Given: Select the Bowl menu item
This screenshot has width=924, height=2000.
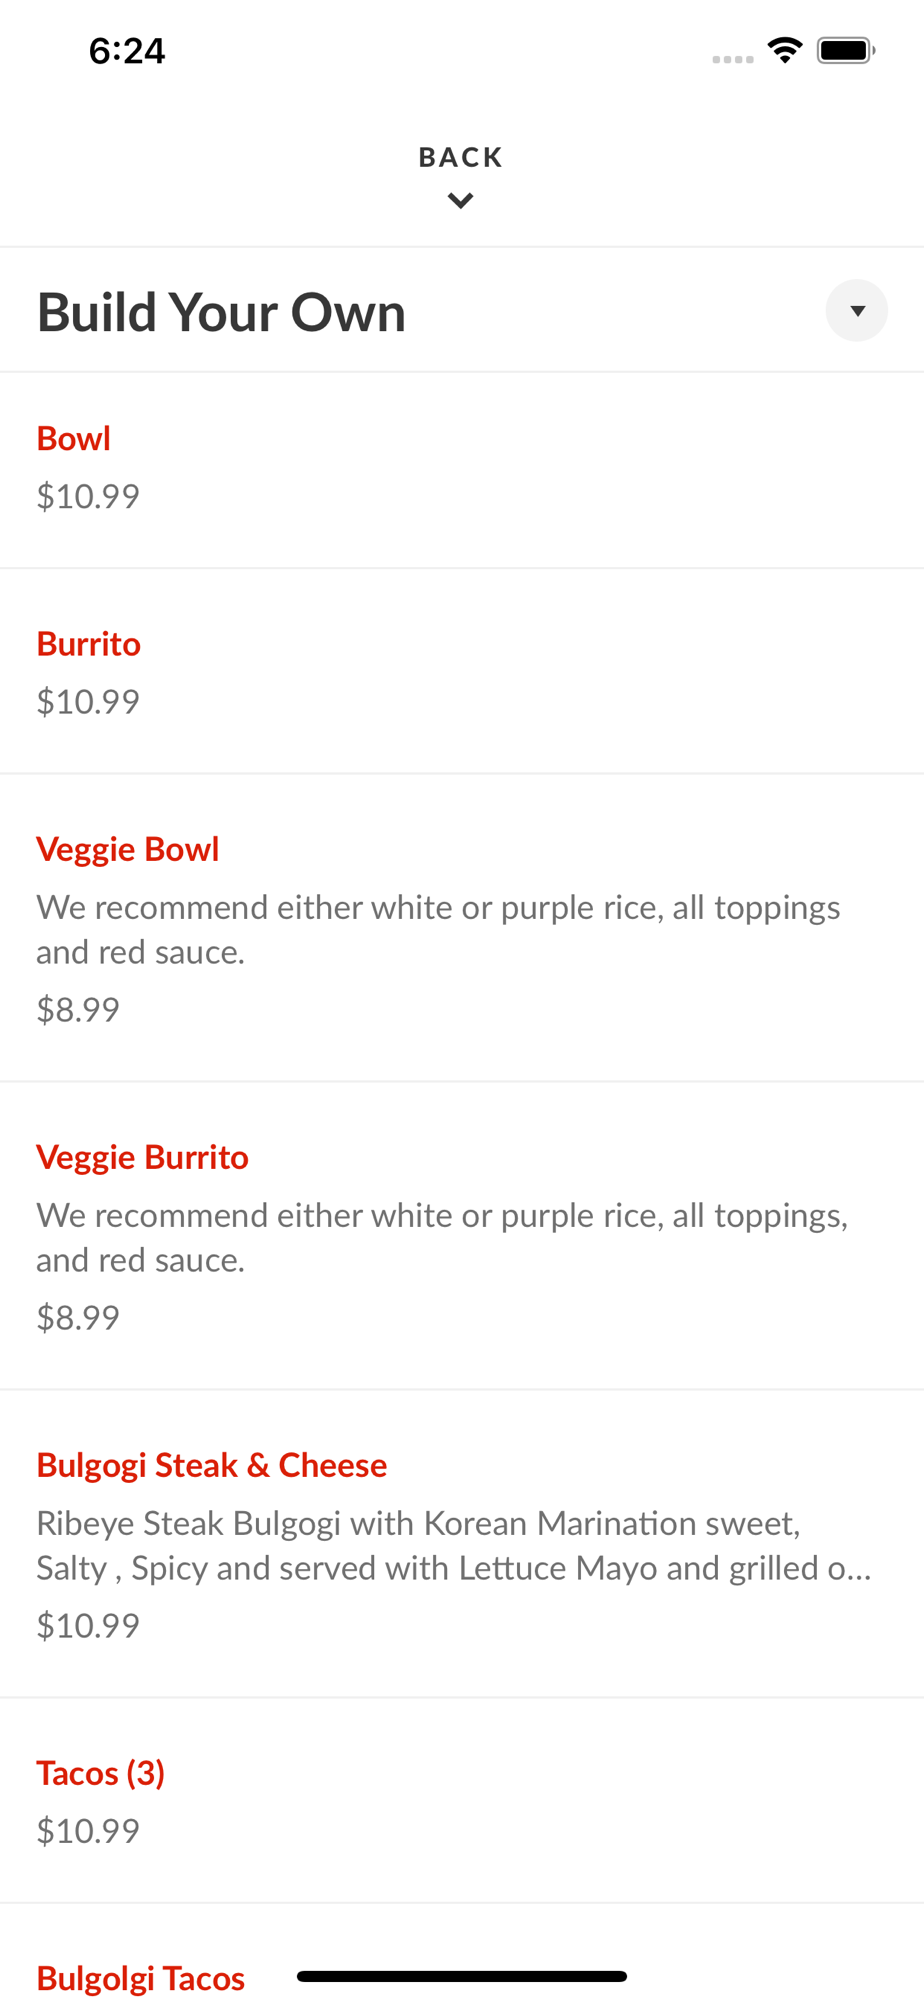Looking at the screenshot, I should (462, 471).
